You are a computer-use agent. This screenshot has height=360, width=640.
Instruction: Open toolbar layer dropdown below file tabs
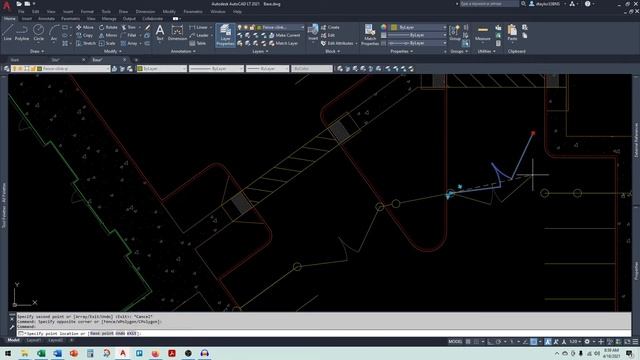[60, 69]
